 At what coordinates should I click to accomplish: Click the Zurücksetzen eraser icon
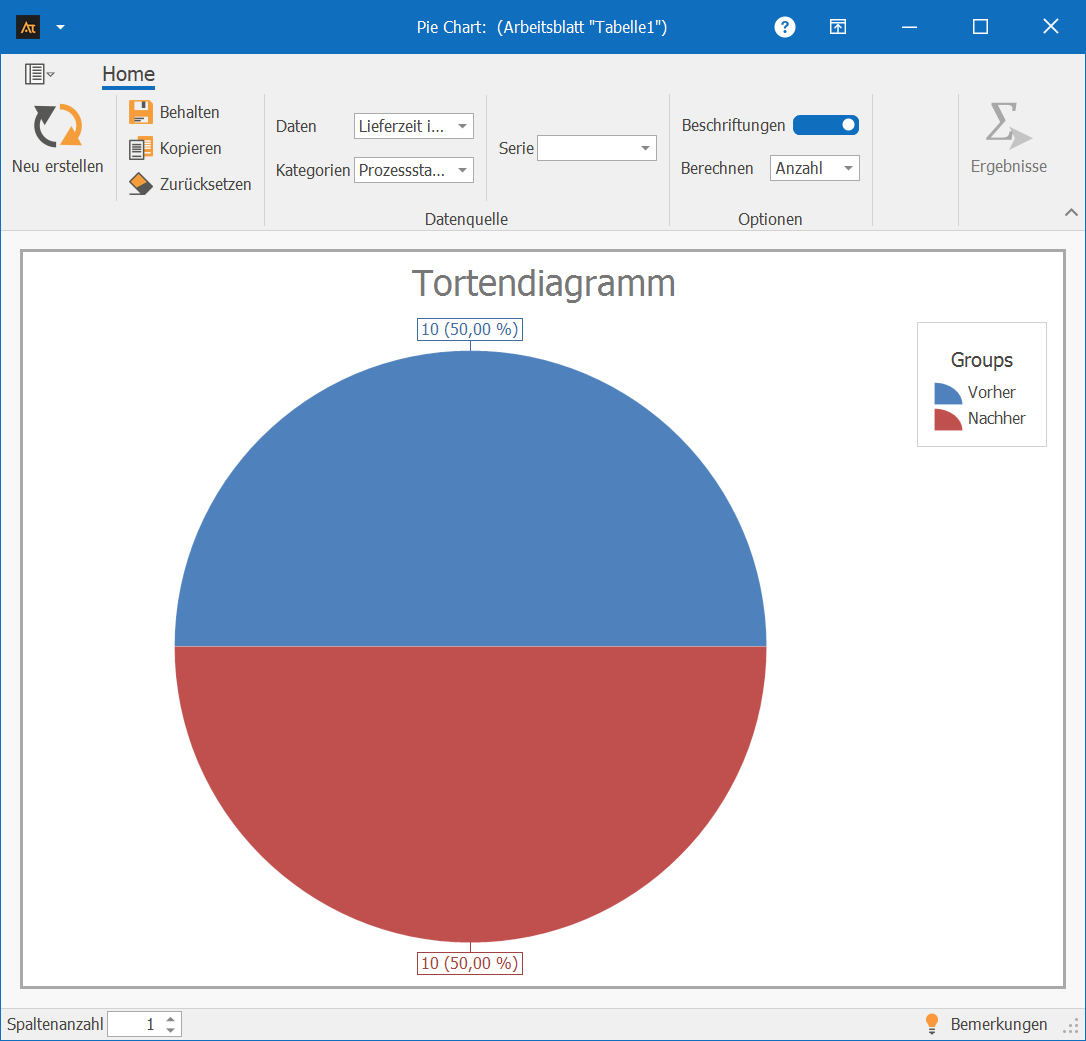[141, 184]
